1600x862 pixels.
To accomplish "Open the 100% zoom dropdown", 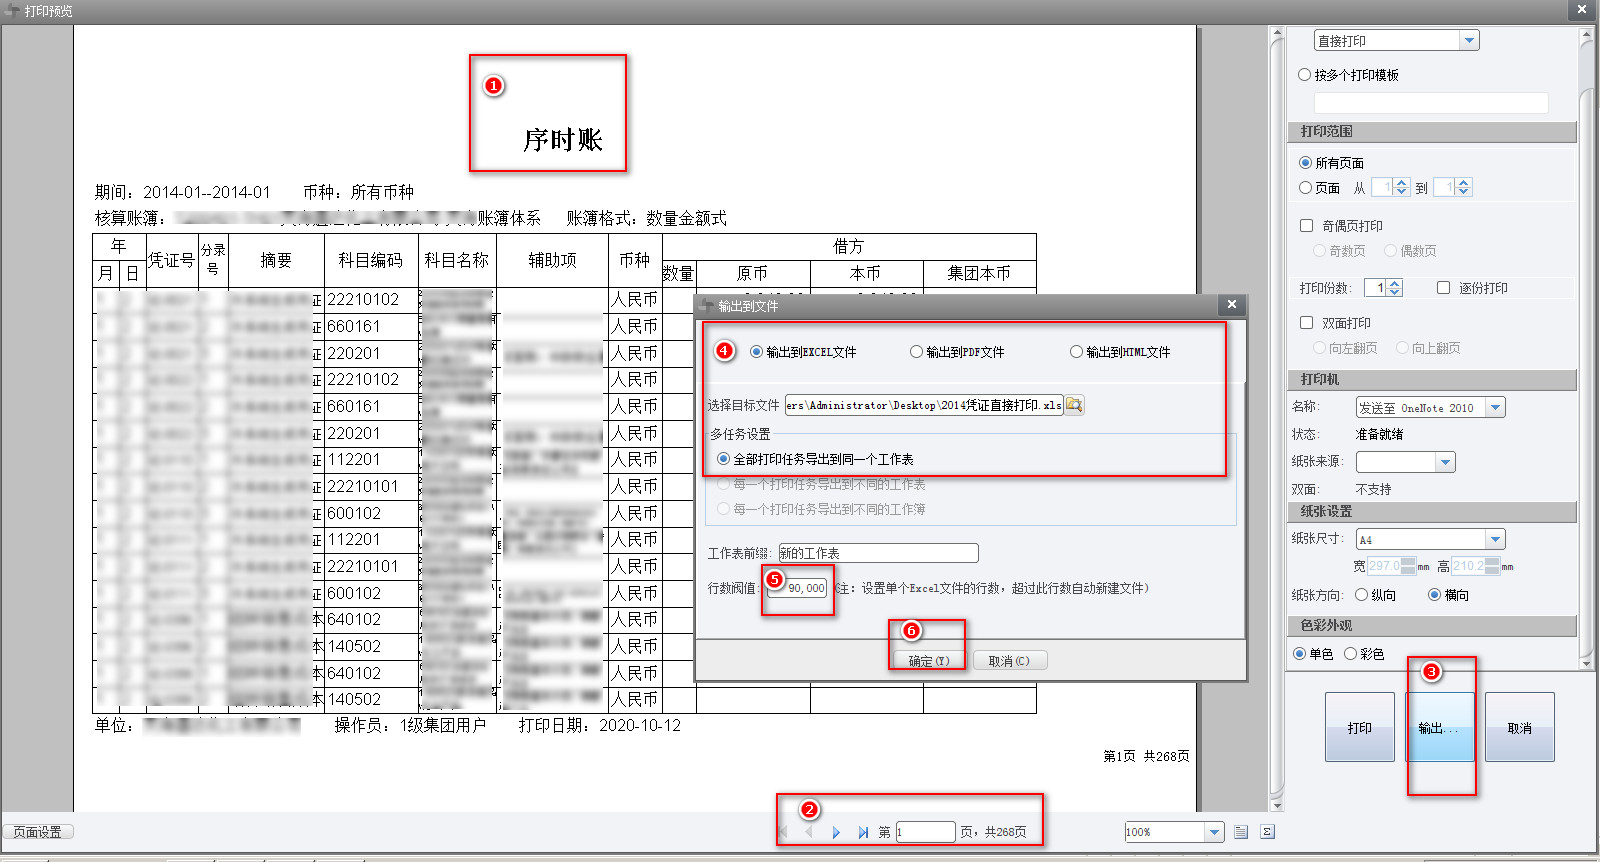I will pyautogui.click(x=1214, y=832).
